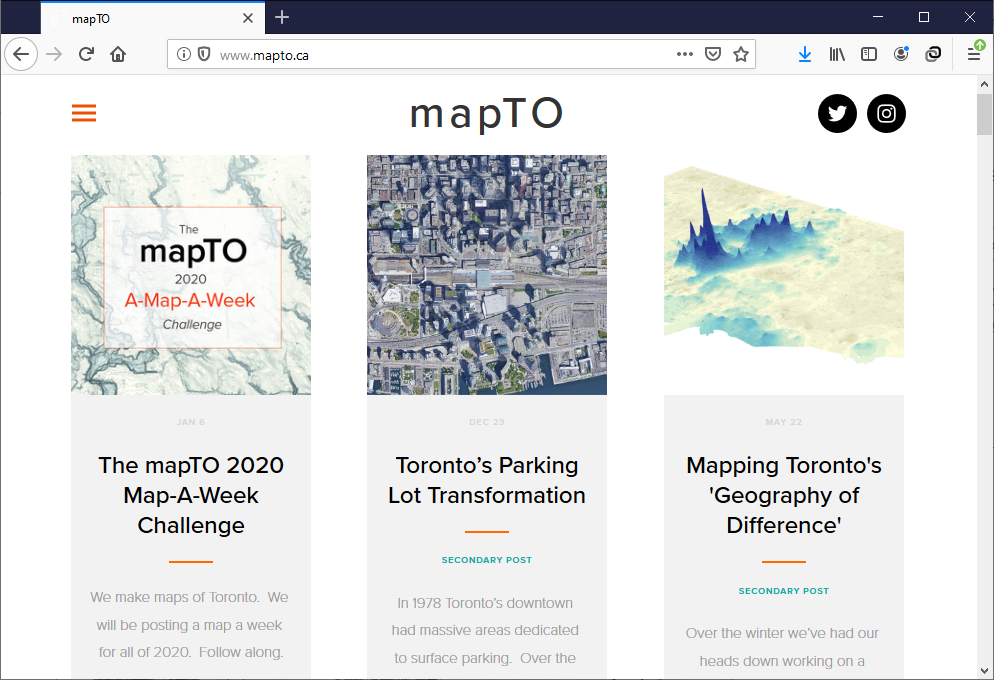Image resolution: width=994 pixels, height=680 pixels.
Task: Open the orange hamburger navigation menu
Action: click(84, 113)
